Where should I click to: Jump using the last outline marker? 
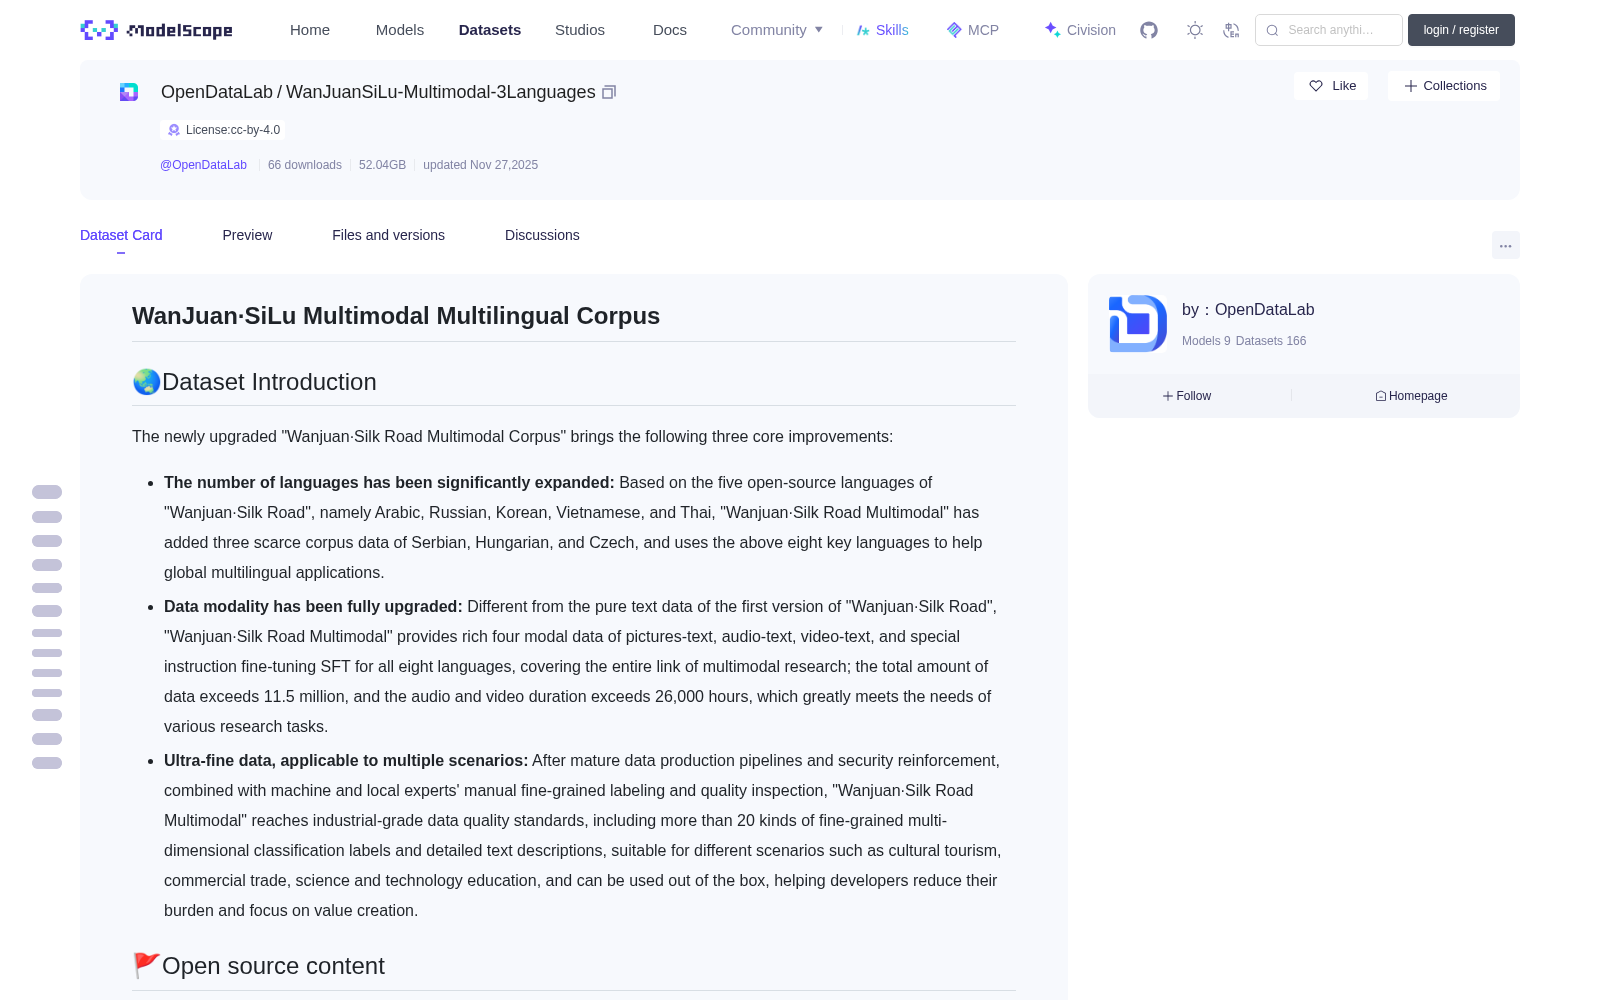tap(47, 763)
